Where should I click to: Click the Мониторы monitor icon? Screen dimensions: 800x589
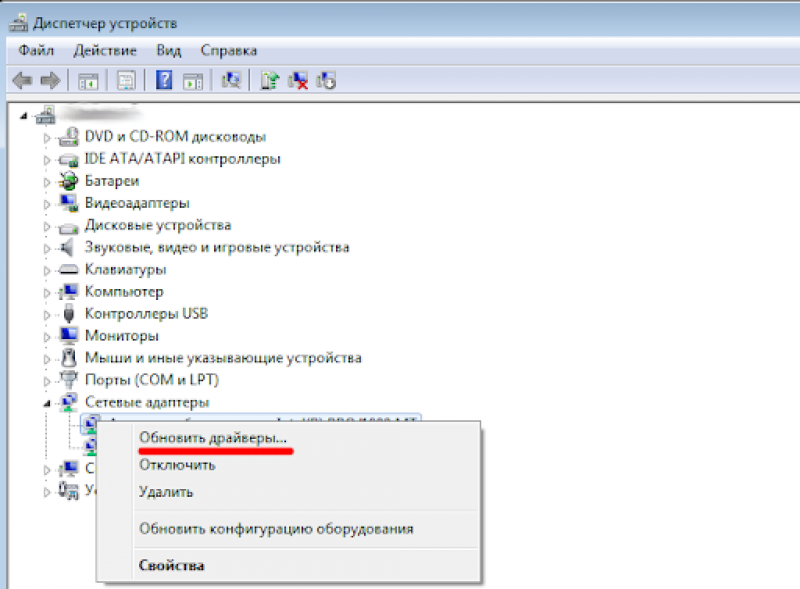coord(68,335)
